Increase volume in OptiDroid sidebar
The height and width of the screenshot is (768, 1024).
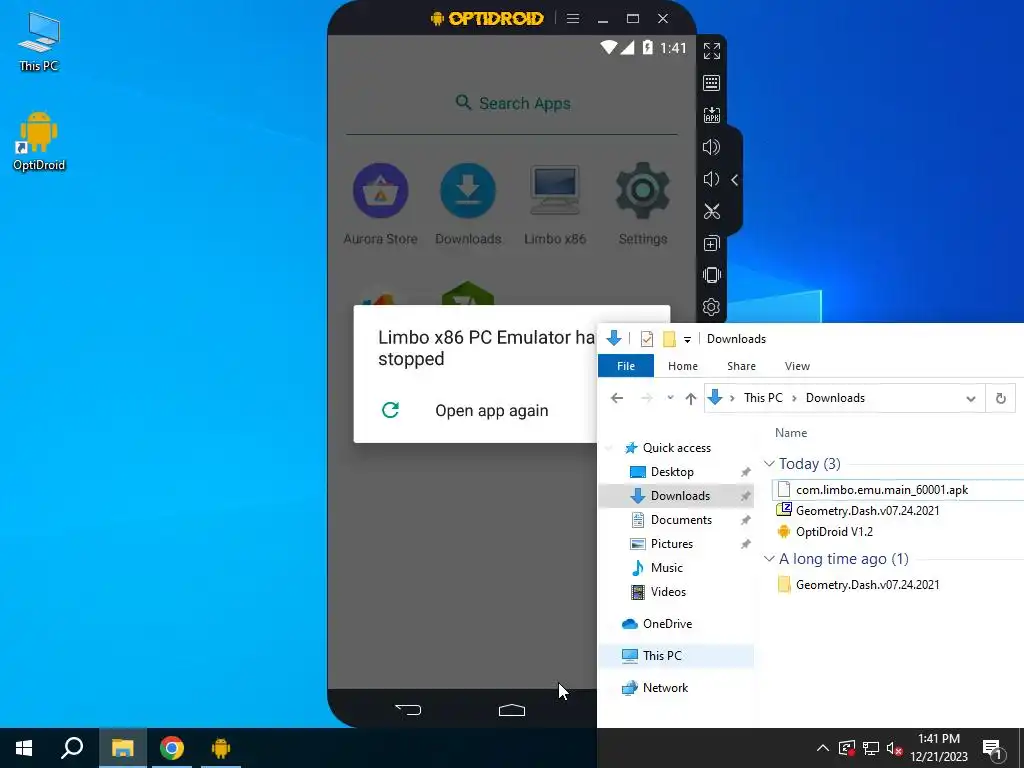(x=711, y=147)
